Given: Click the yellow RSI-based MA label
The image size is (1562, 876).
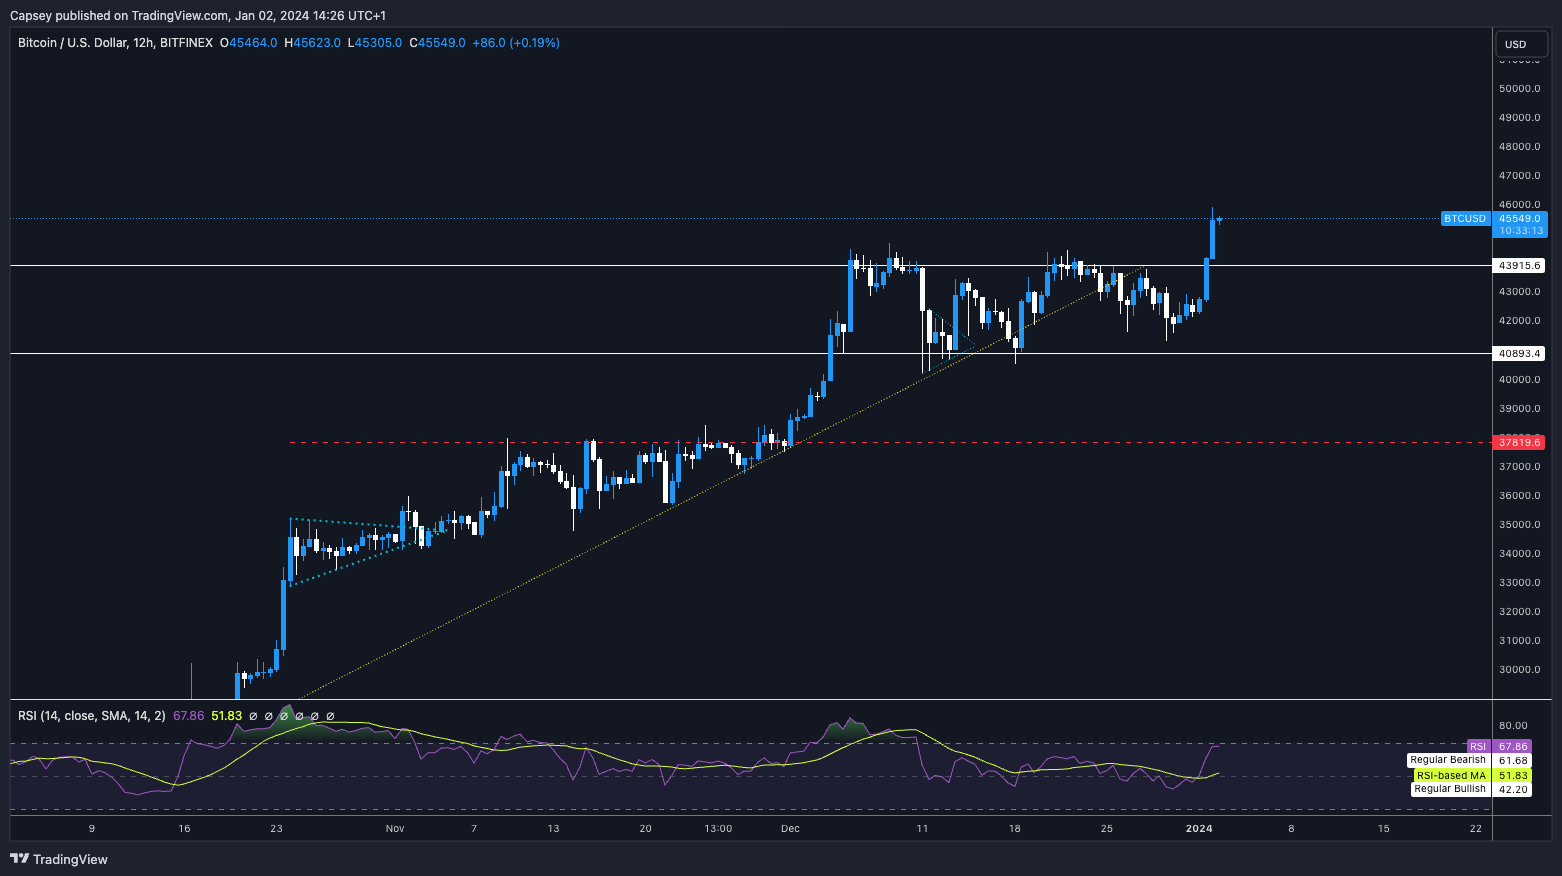Looking at the screenshot, I should (x=1451, y=776).
